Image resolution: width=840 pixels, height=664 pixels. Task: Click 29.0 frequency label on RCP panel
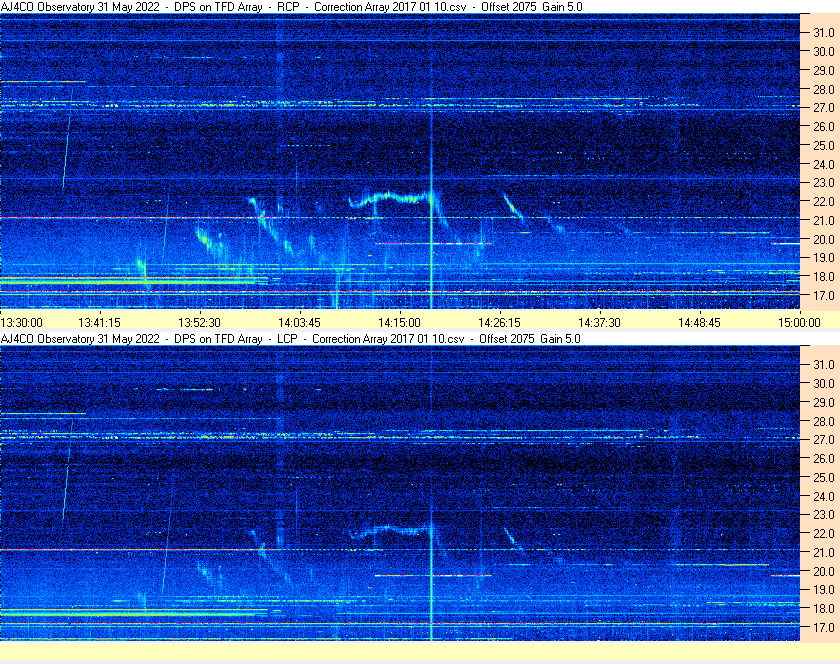pos(824,71)
